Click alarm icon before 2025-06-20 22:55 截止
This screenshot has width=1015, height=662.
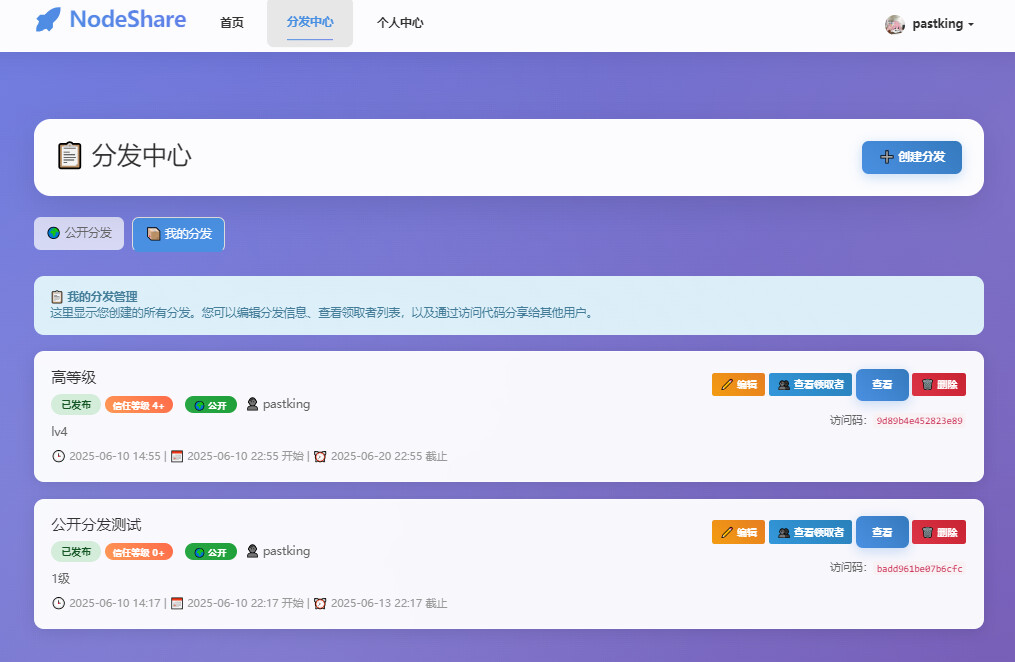320,456
